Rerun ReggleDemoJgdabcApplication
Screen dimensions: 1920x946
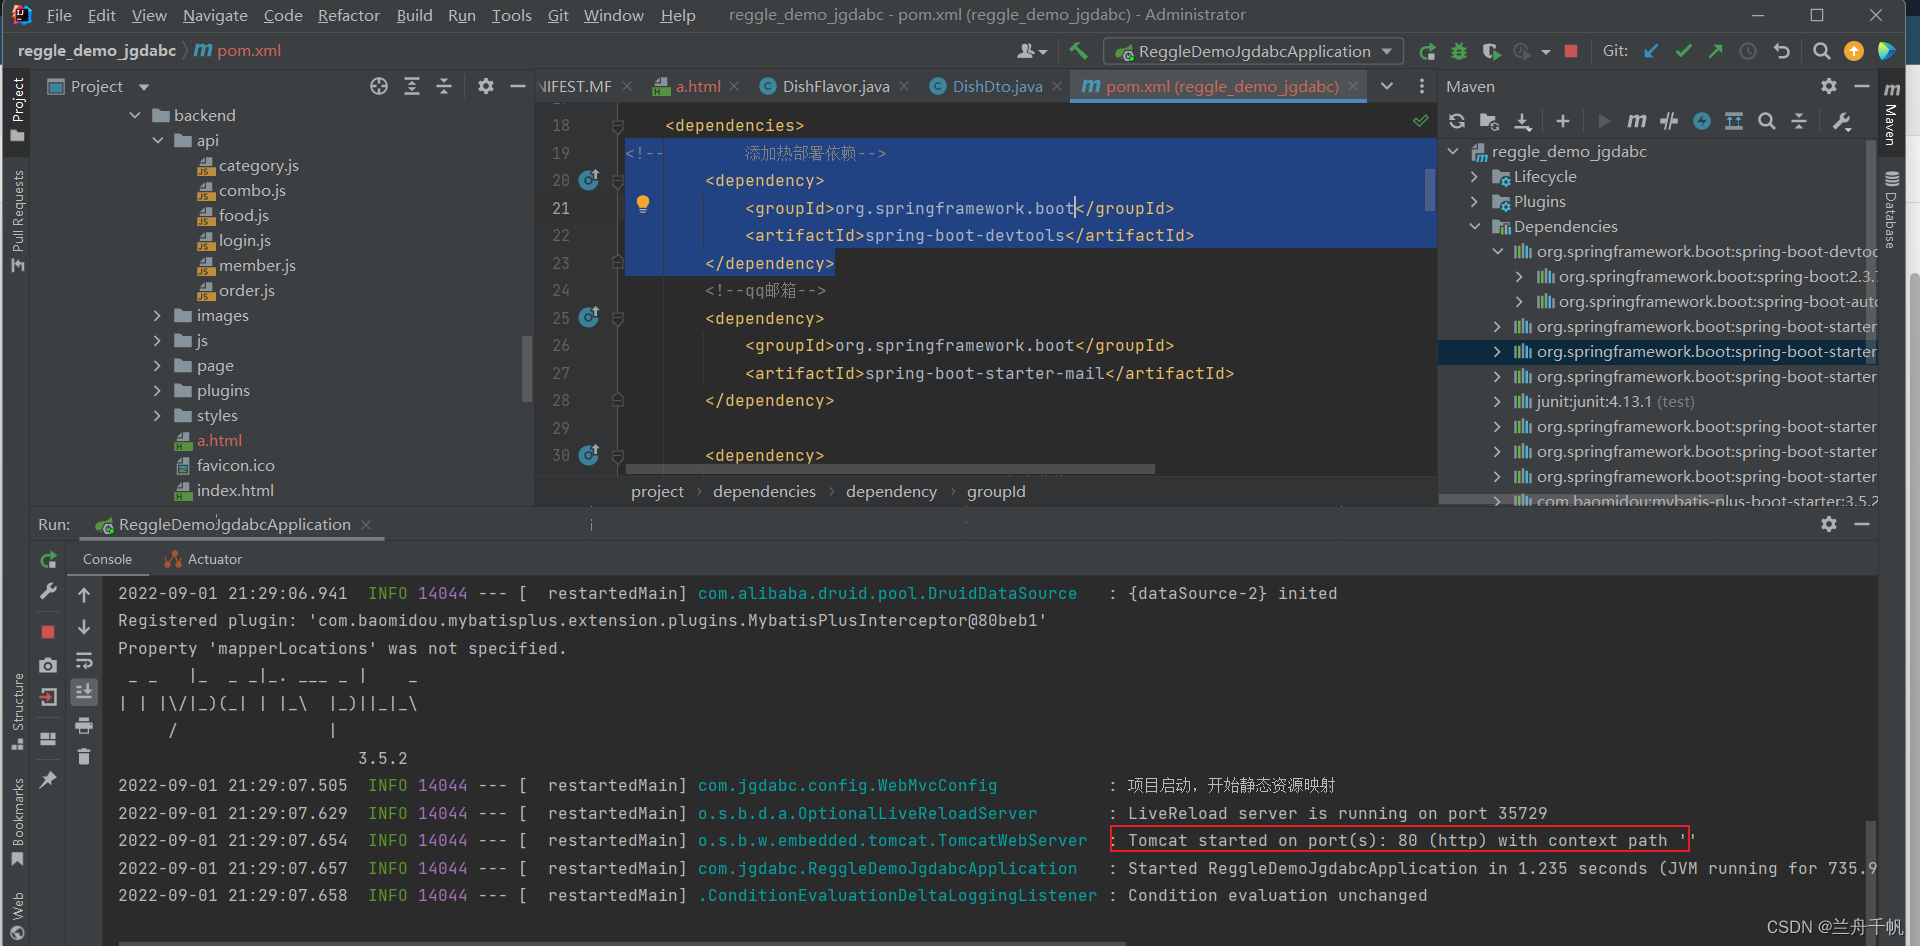(x=47, y=560)
